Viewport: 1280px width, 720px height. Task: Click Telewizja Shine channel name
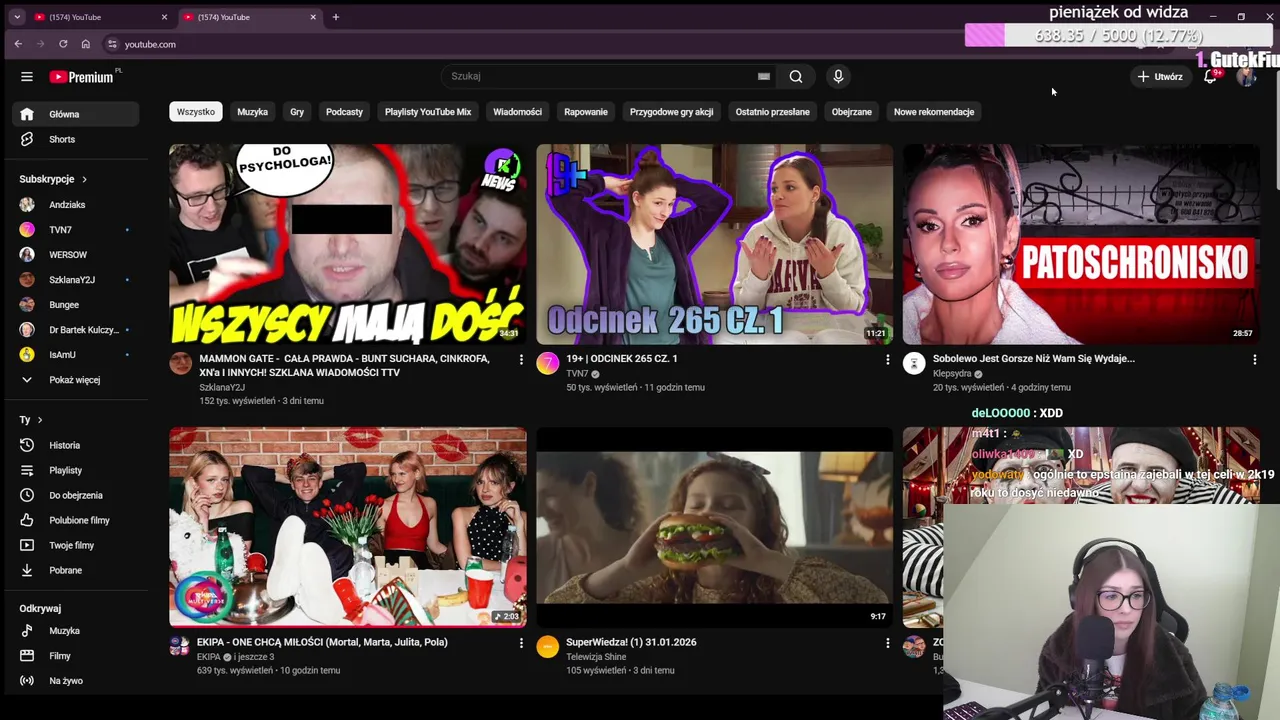[x=596, y=657]
